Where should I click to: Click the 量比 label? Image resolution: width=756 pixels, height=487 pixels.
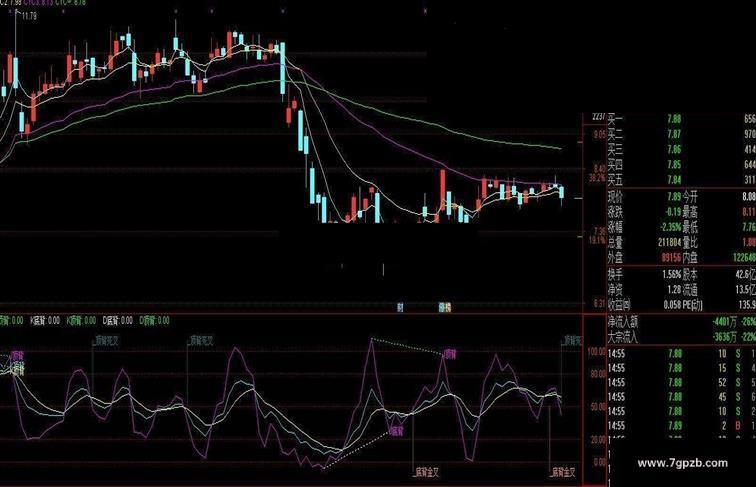point(690,243)
